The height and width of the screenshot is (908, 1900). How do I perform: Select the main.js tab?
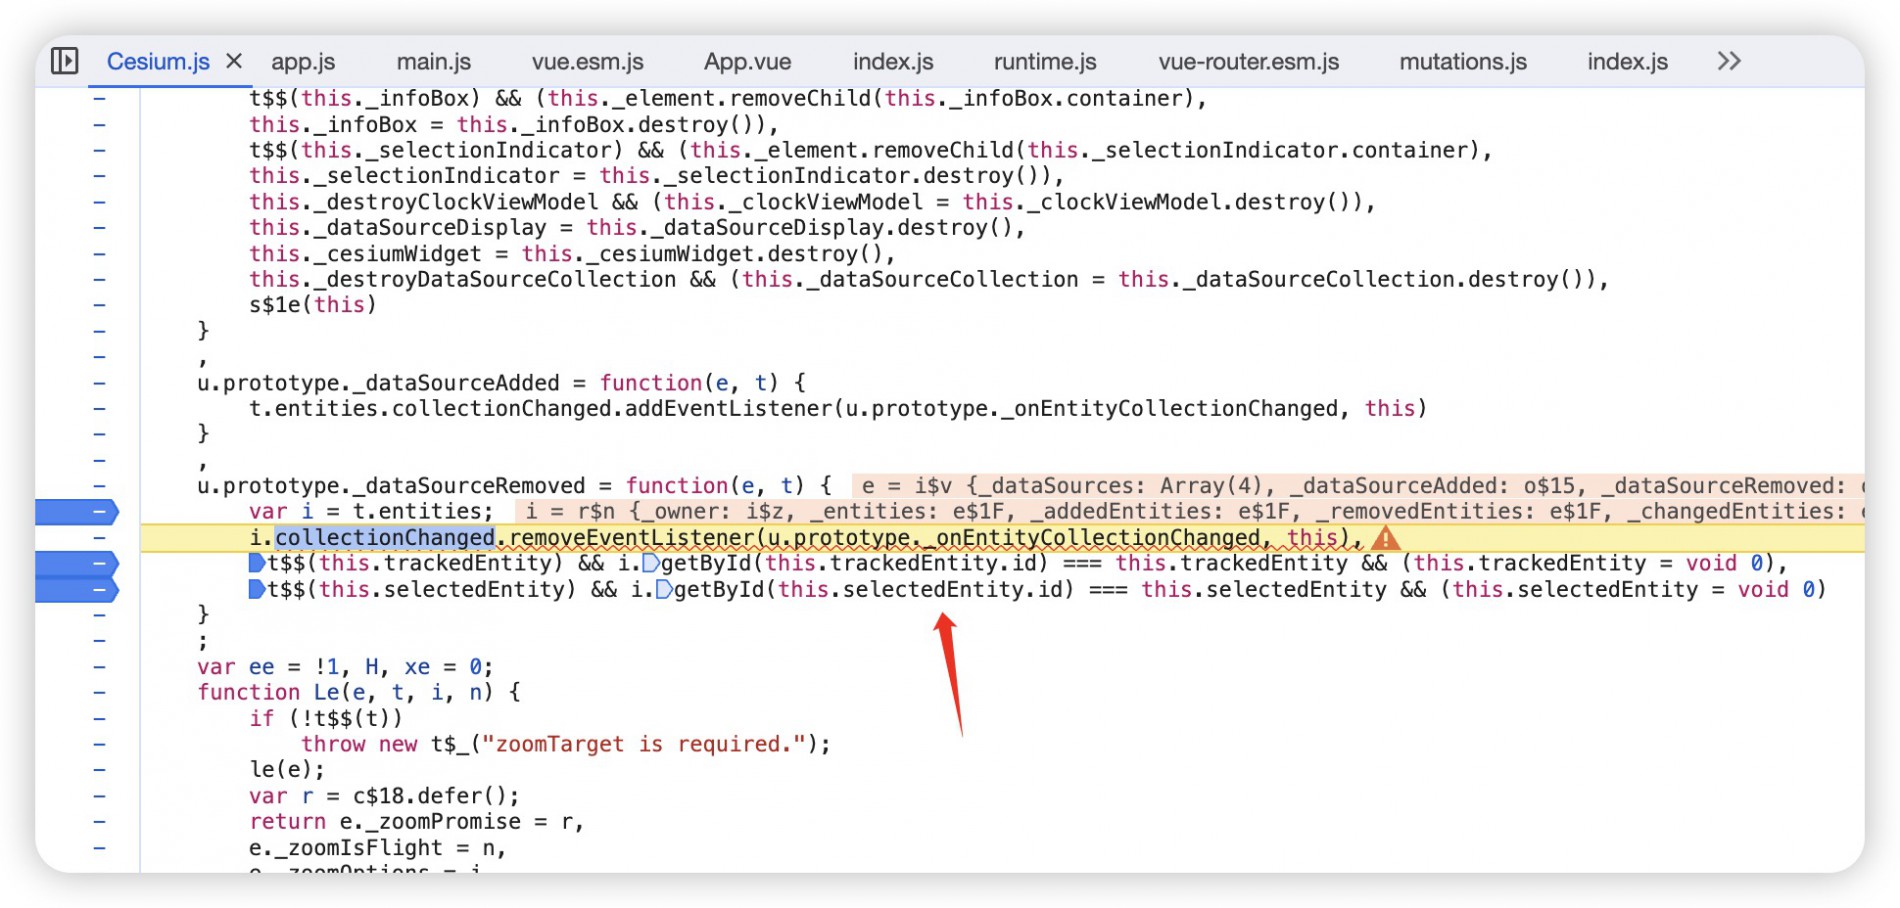point(433,62)
